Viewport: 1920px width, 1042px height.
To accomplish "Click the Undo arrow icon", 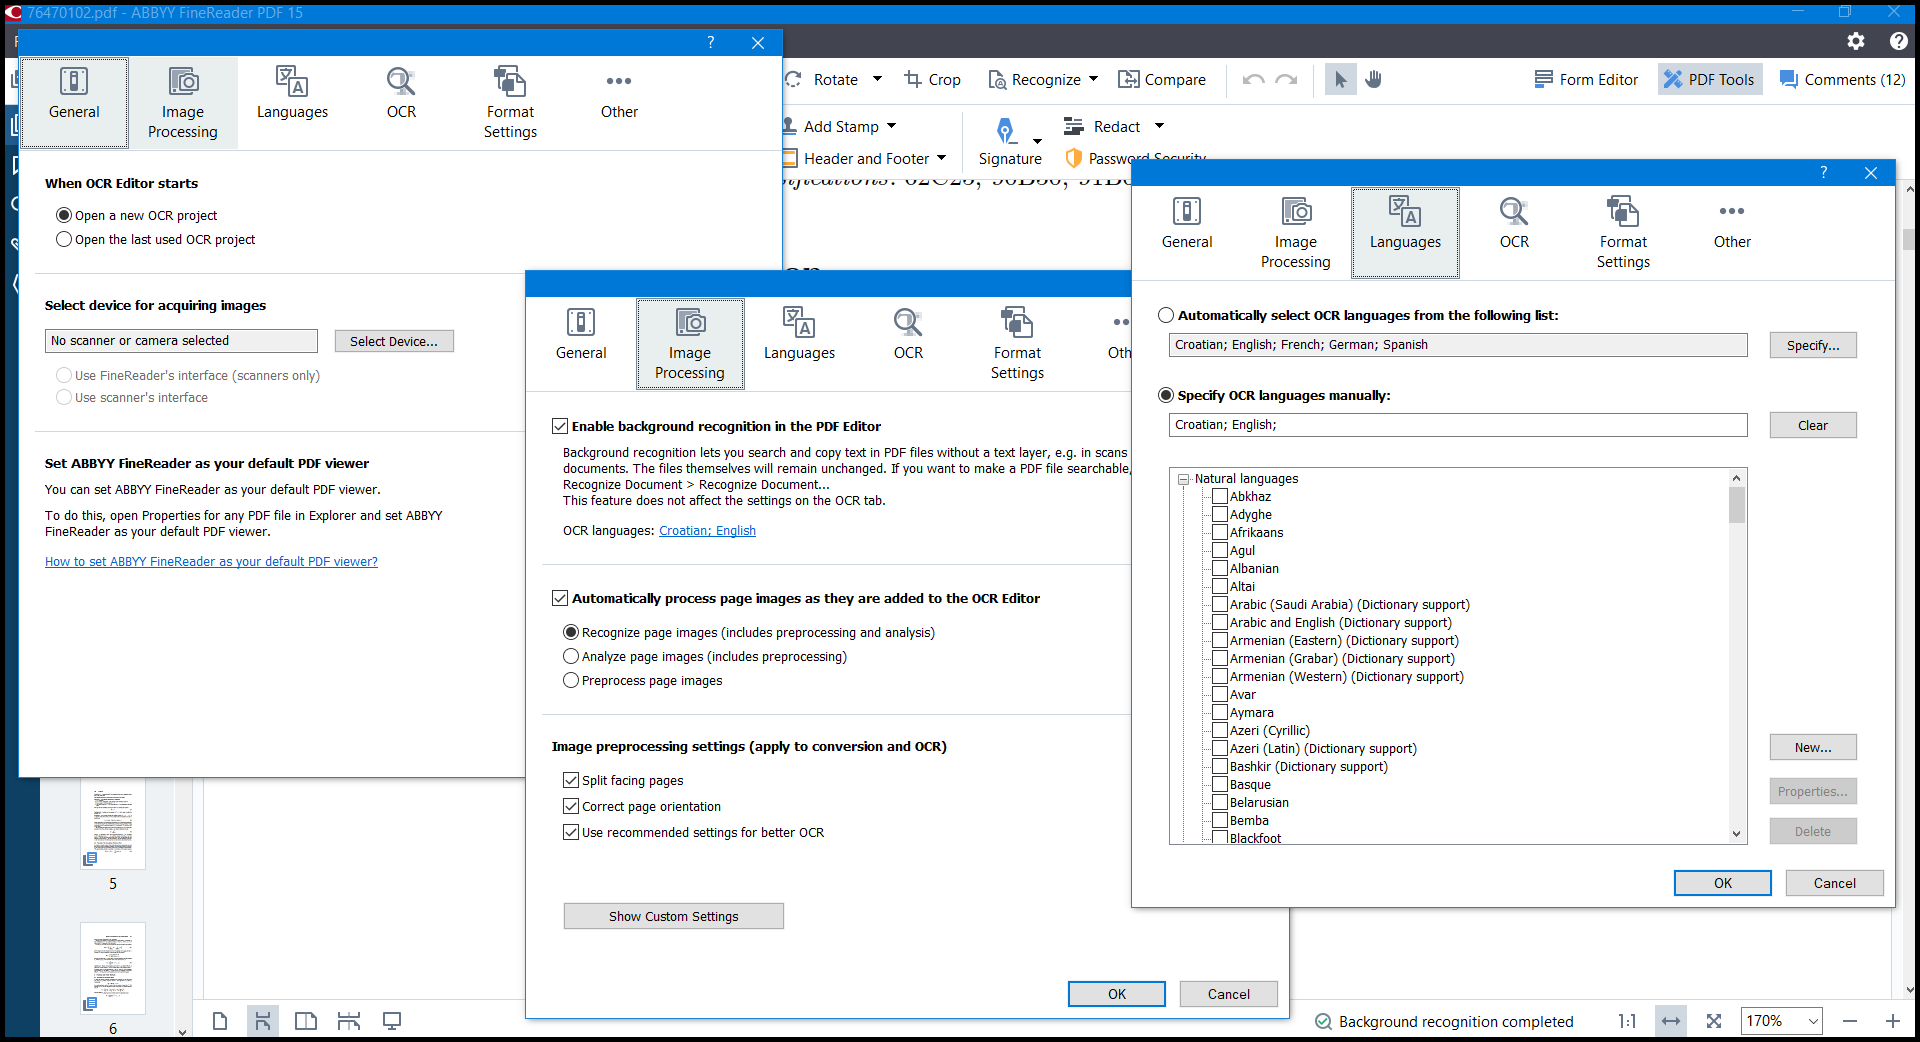I will 1253,80.
